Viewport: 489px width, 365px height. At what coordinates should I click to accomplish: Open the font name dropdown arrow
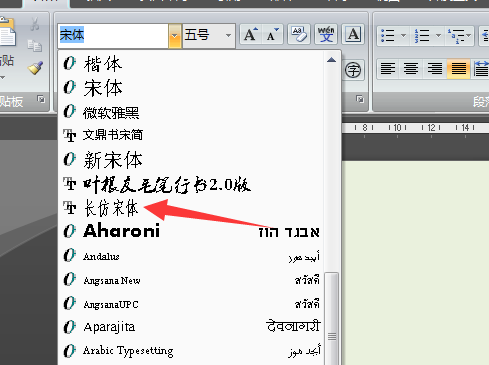pyautogui.click(x=175, y=35)
